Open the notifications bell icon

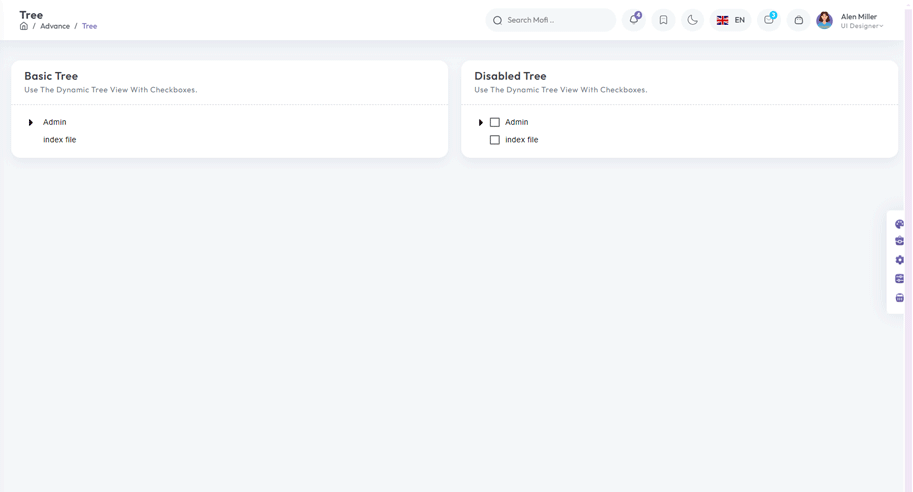pos(634,20)
